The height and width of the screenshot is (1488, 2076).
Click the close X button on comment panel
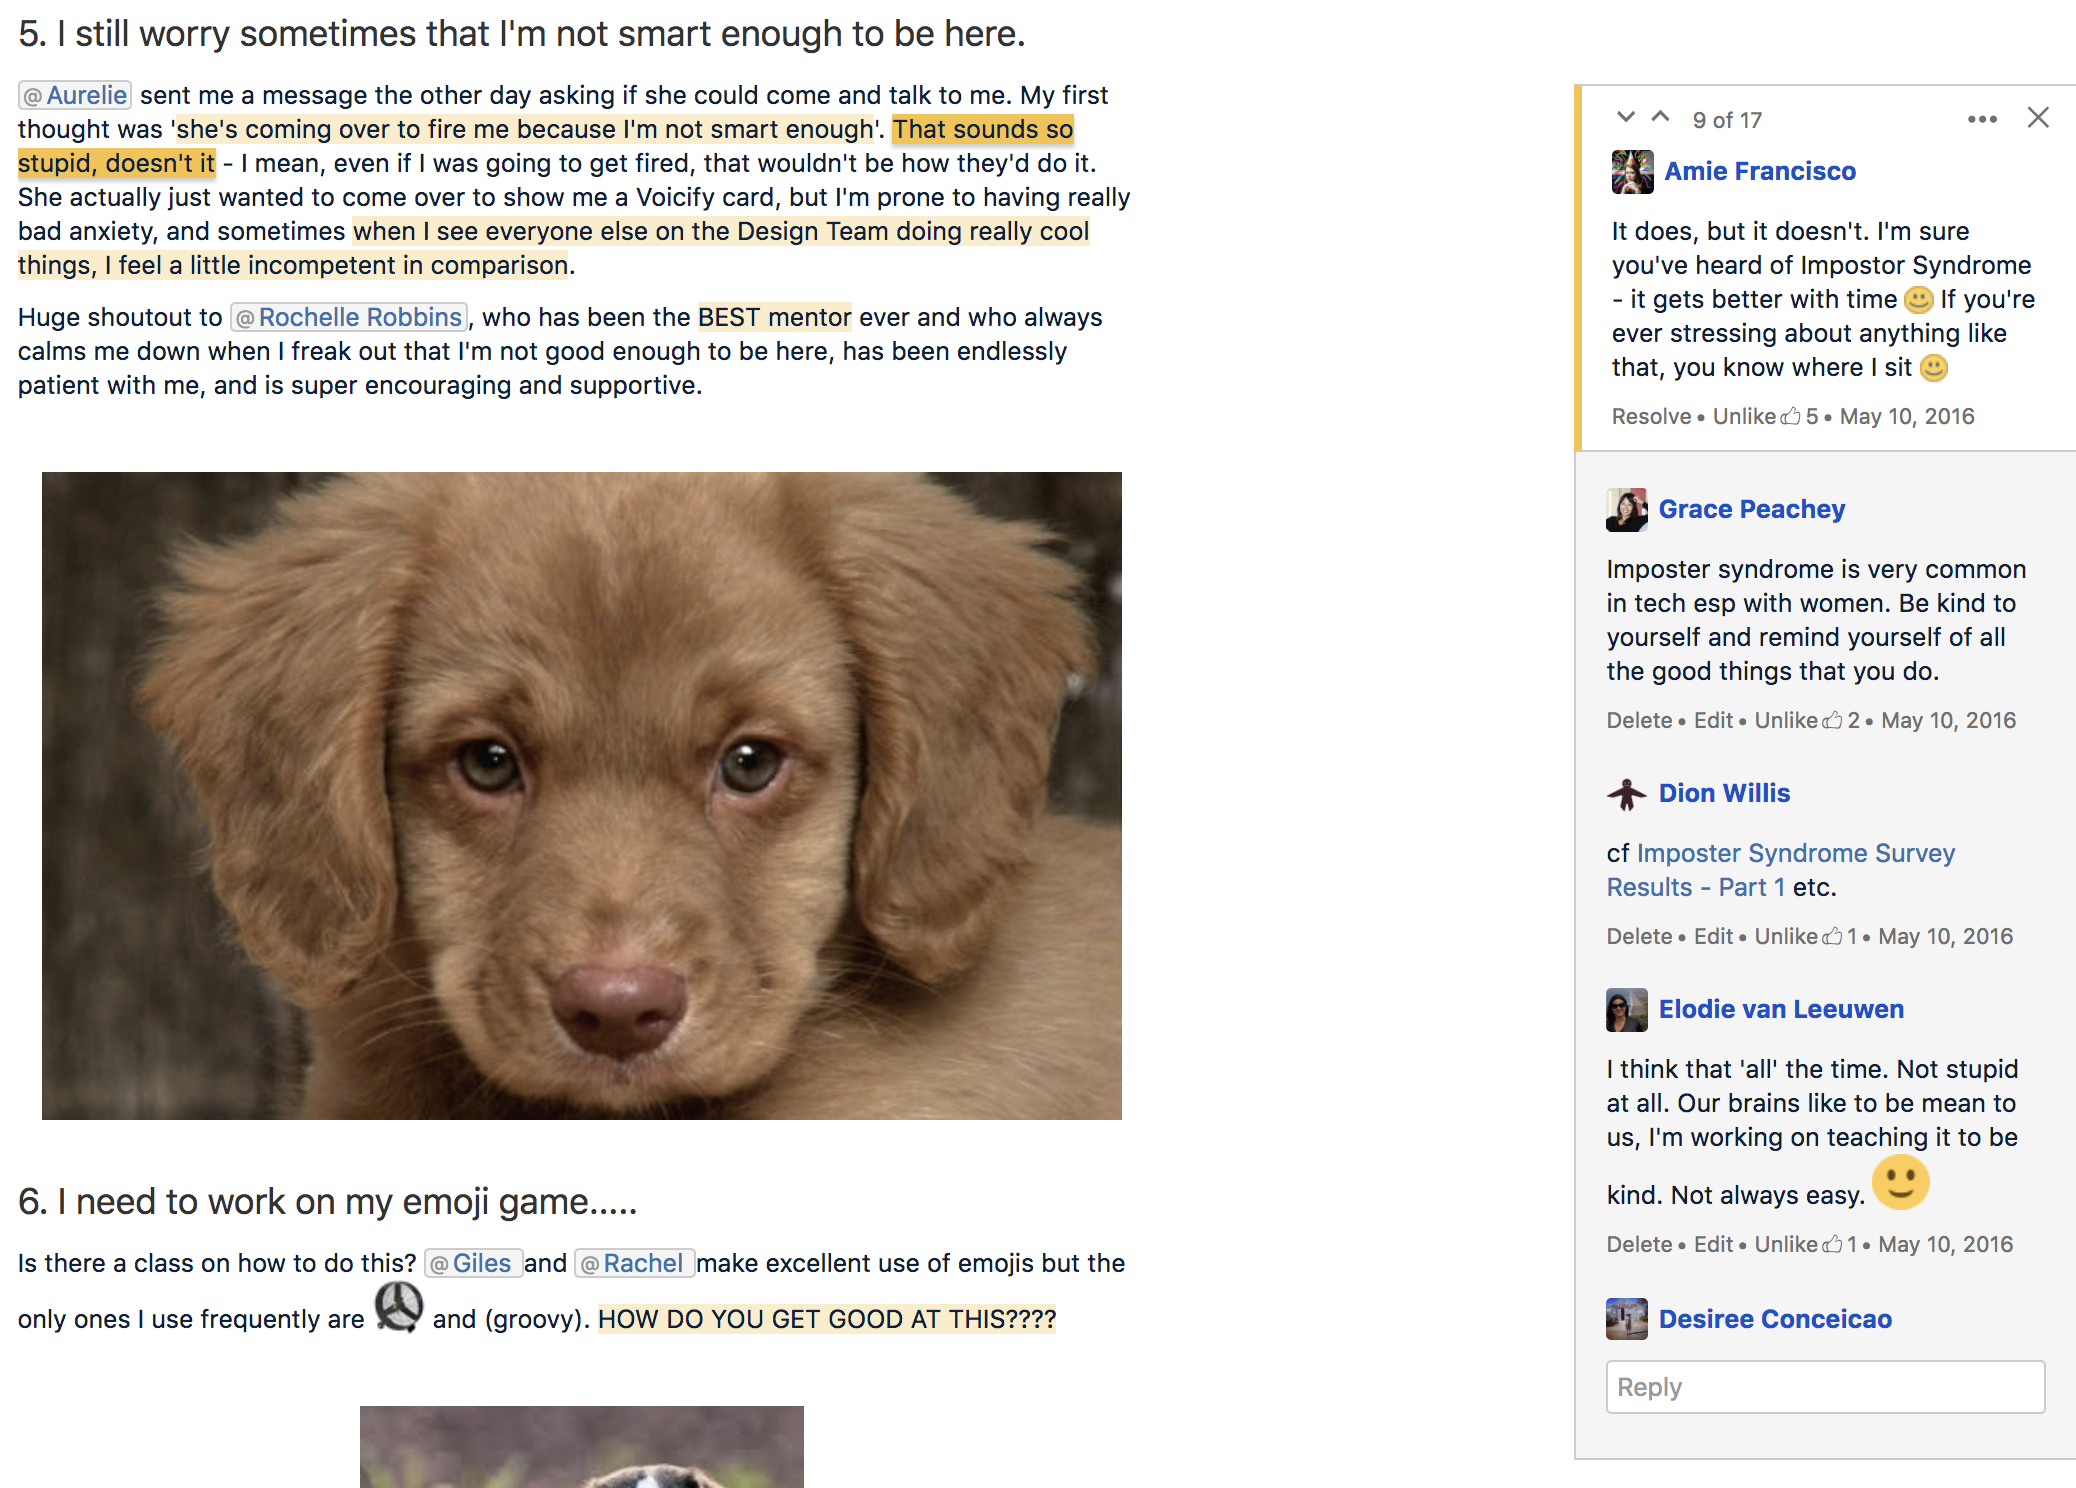[x=2036, y=118]
